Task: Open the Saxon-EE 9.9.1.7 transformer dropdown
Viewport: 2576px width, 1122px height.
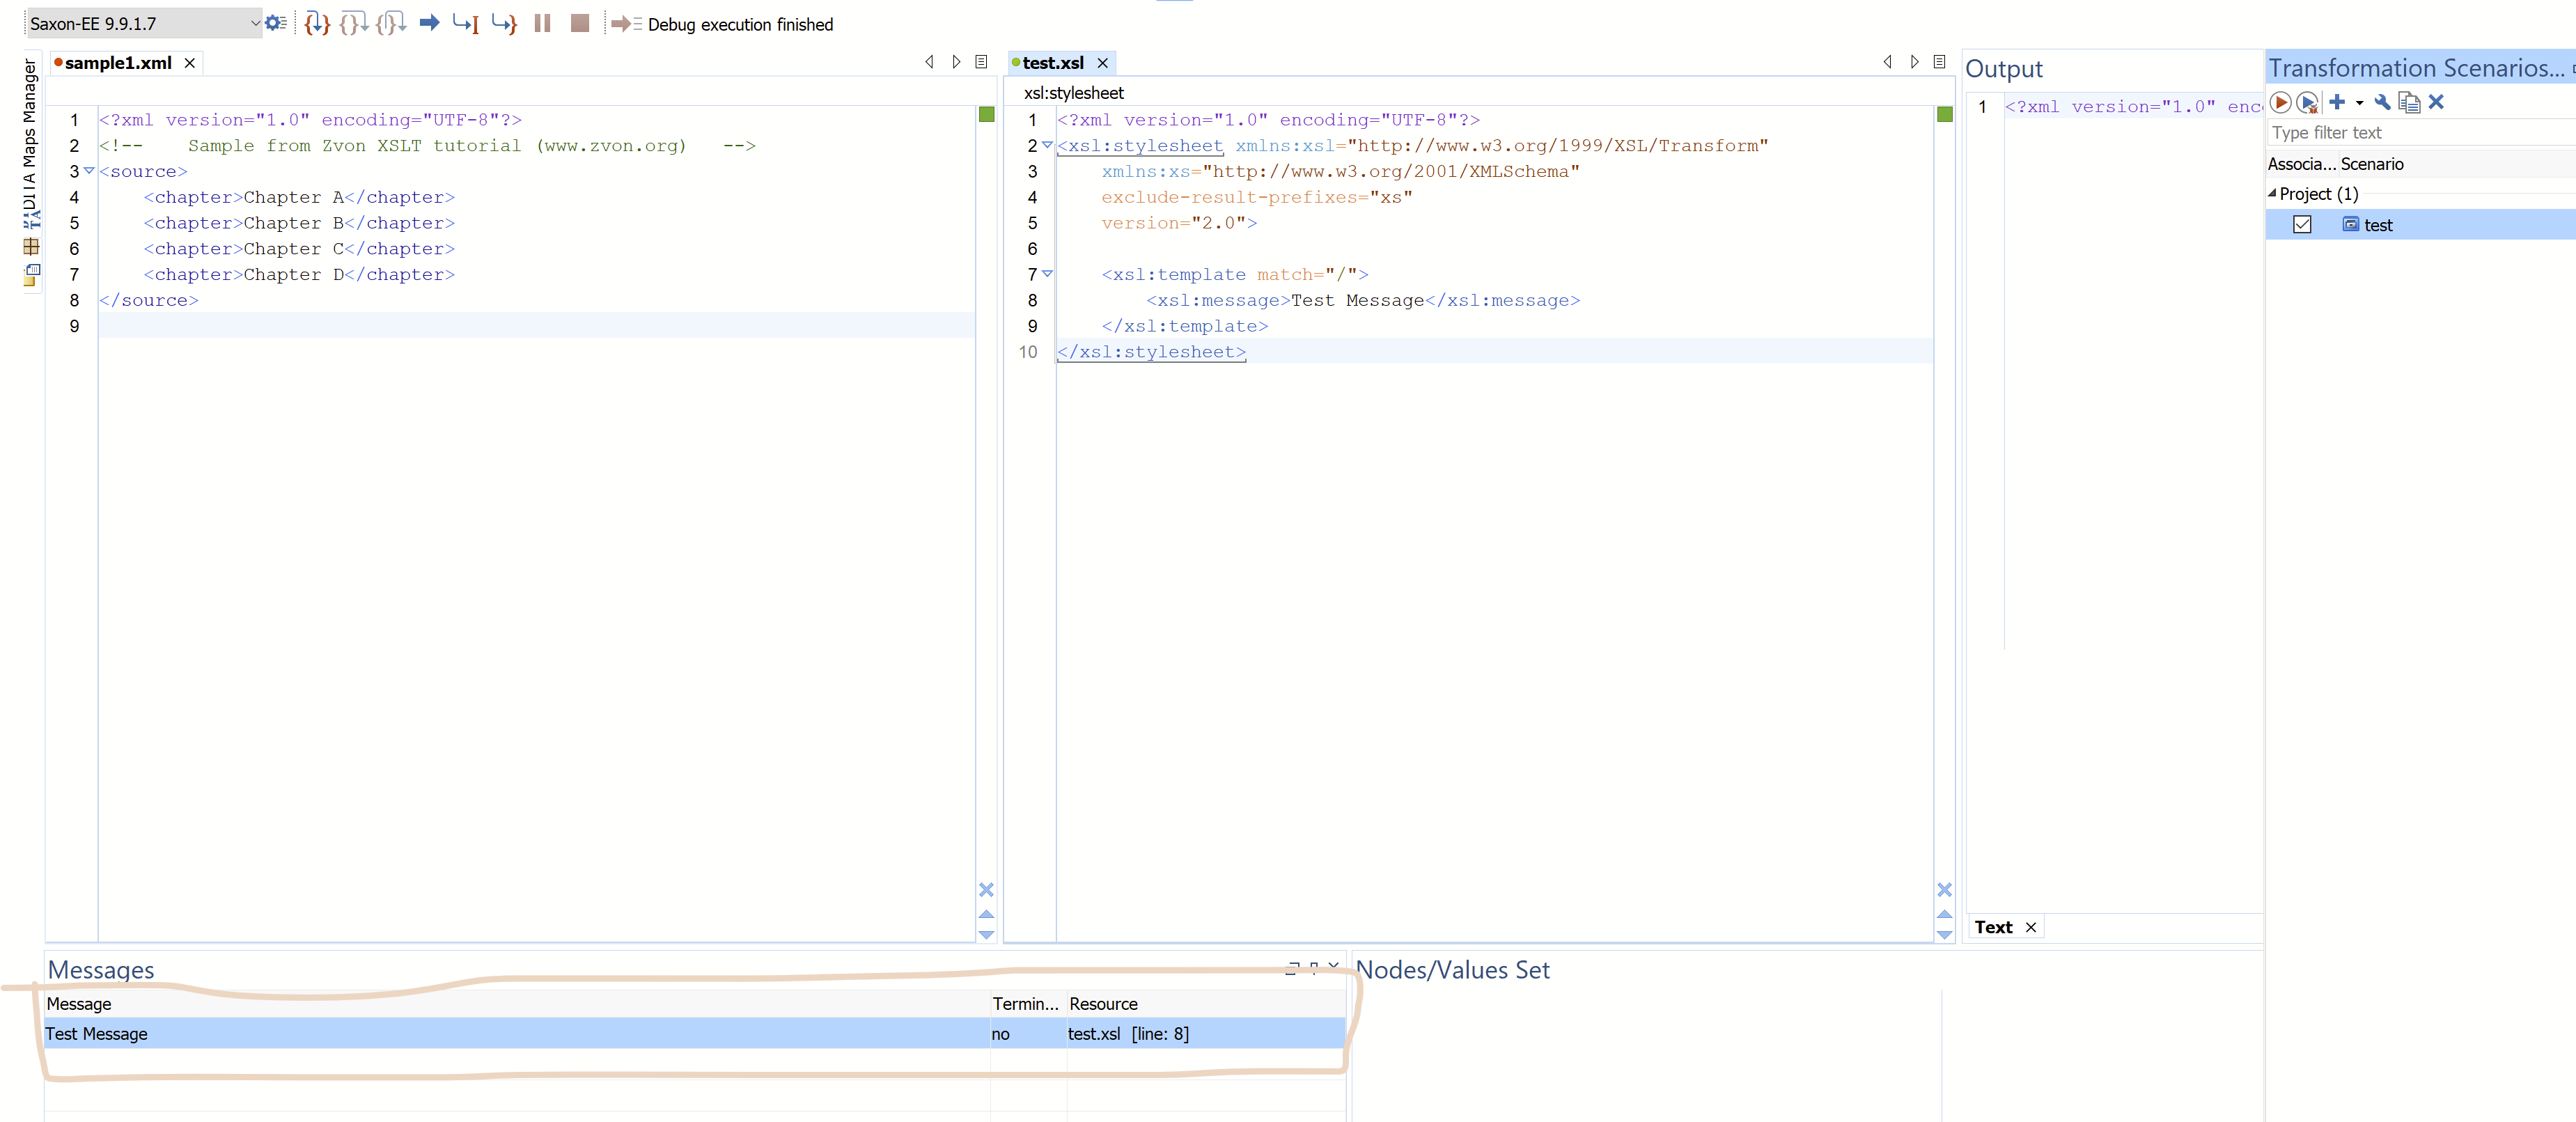Action: coord(144,23)
